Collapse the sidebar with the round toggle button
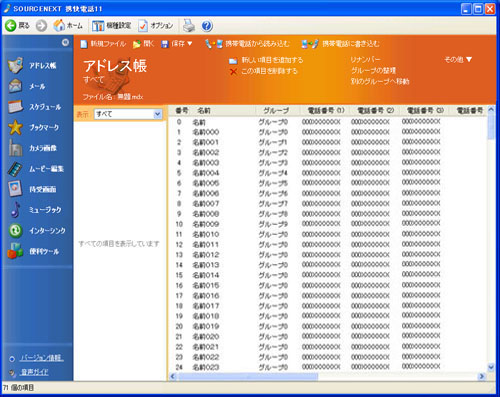This screenshot has width=500, height=397. point(65,42)
